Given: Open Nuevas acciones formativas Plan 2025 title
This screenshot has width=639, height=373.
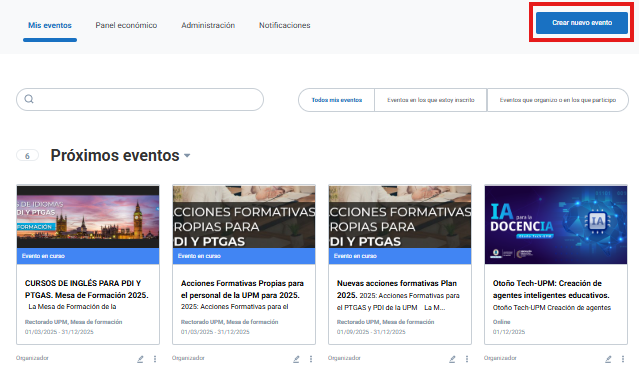Looking at the screenshot, I should click(x=397, y=289).
